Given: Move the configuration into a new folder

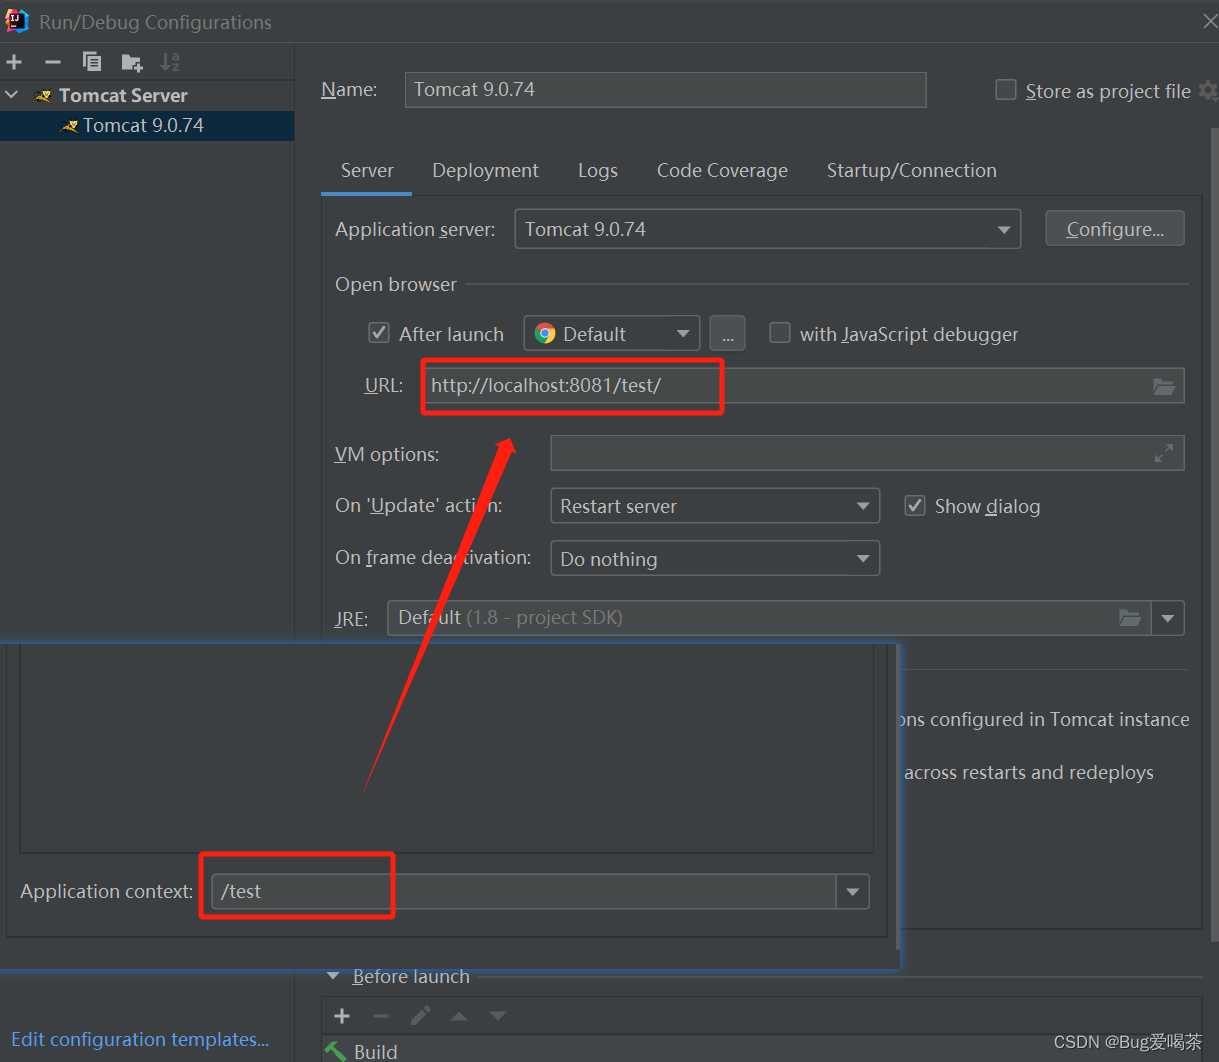Looking at the screenshot, I should point(132,63).
